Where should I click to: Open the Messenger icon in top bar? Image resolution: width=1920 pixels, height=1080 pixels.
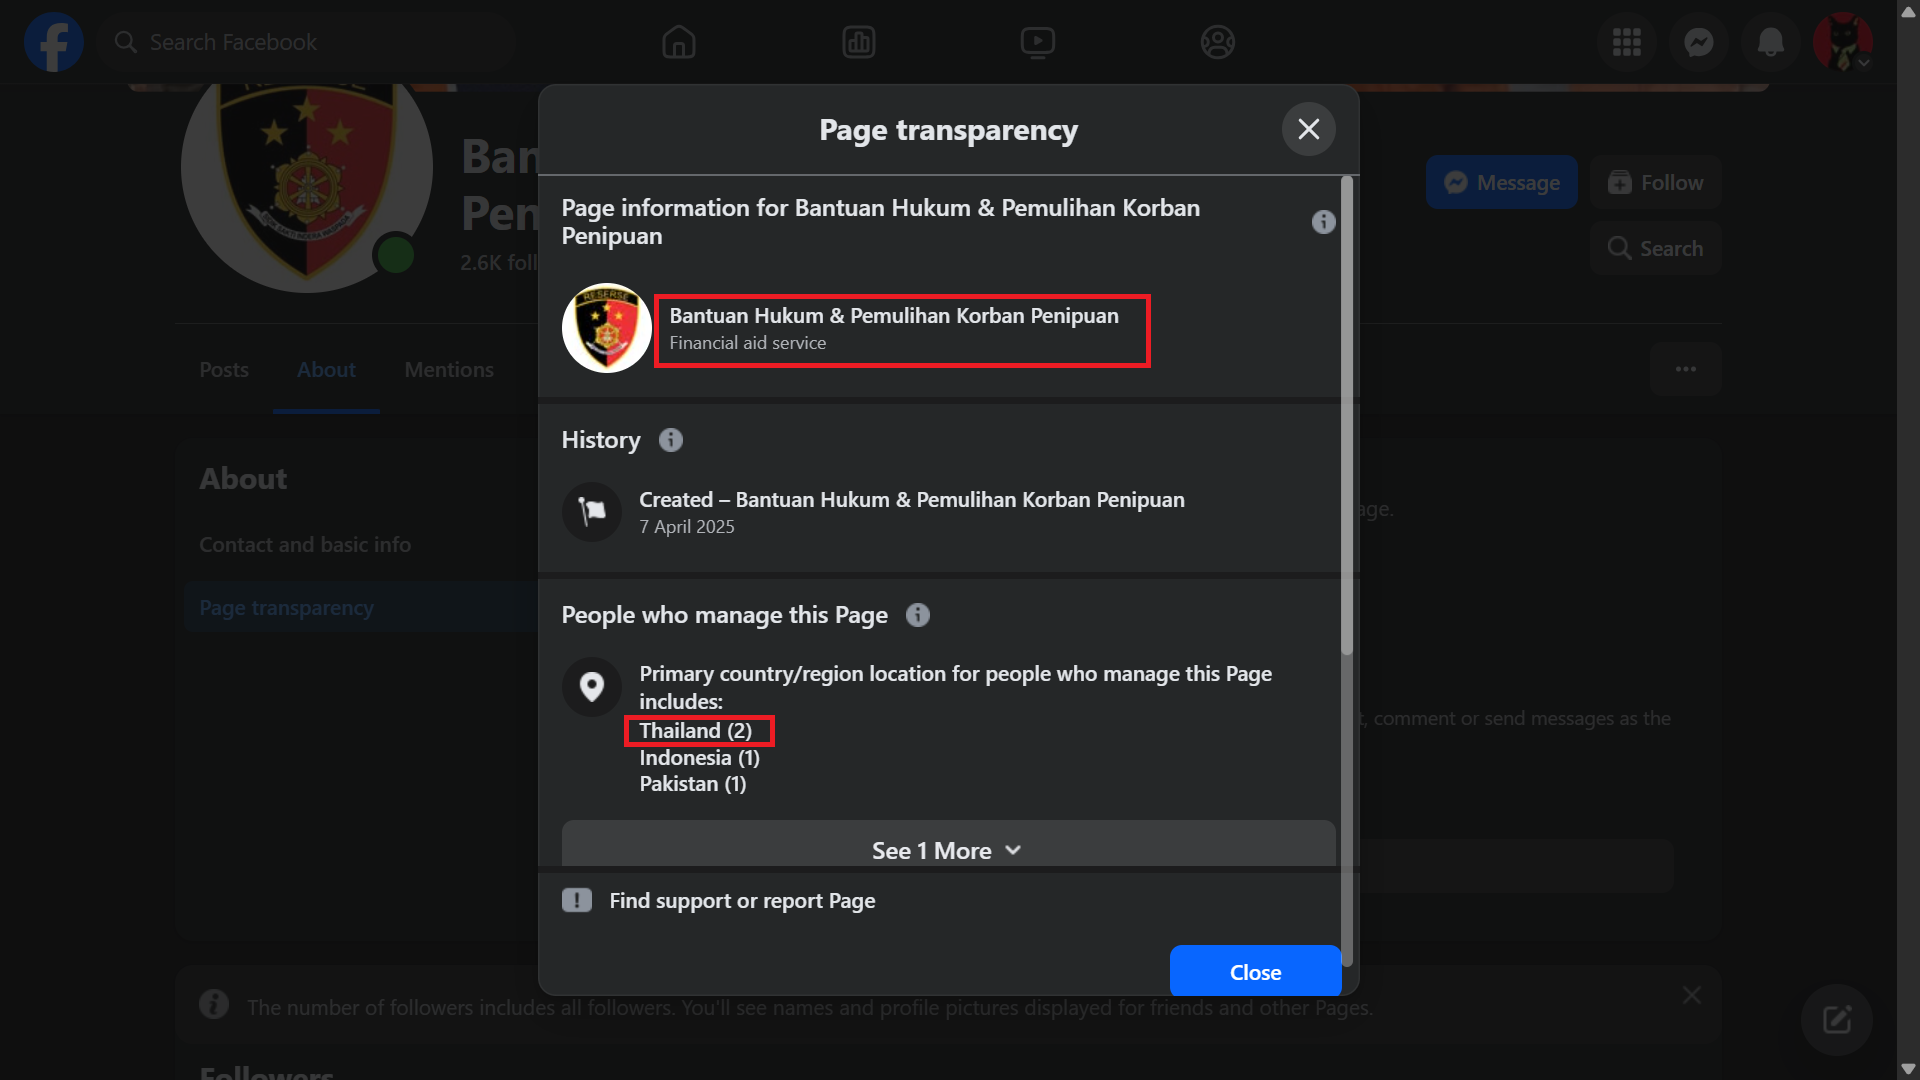pos(1699,42)
